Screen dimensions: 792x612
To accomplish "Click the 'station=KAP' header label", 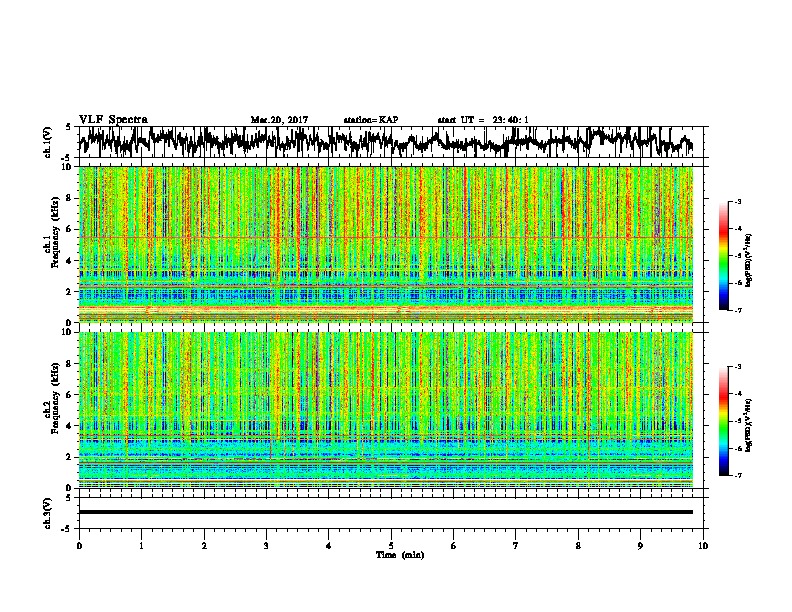I will click(x=371, y=120).
